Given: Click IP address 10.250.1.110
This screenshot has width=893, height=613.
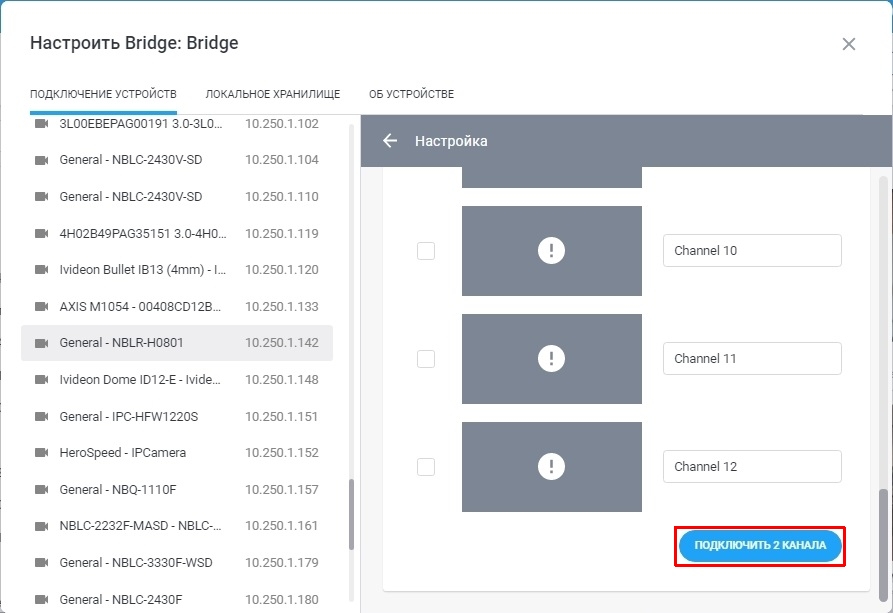Looking at the screenshot, I should click(x=282, y=197).
